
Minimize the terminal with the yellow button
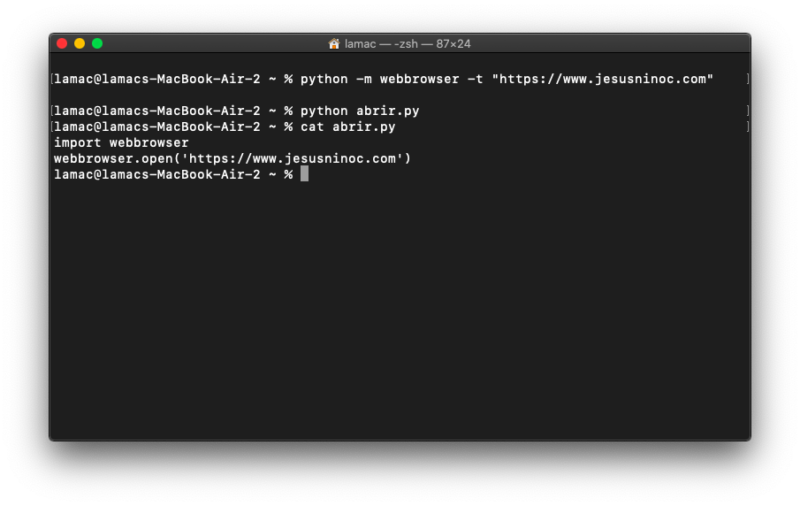click(x=80, y=44)
